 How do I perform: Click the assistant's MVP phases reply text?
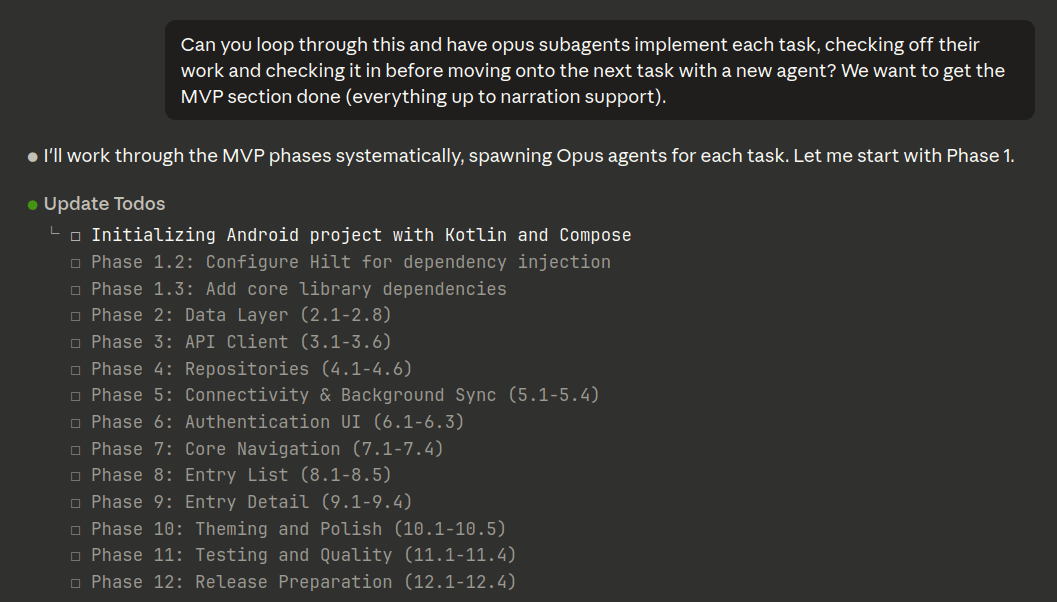coord(528,156)
